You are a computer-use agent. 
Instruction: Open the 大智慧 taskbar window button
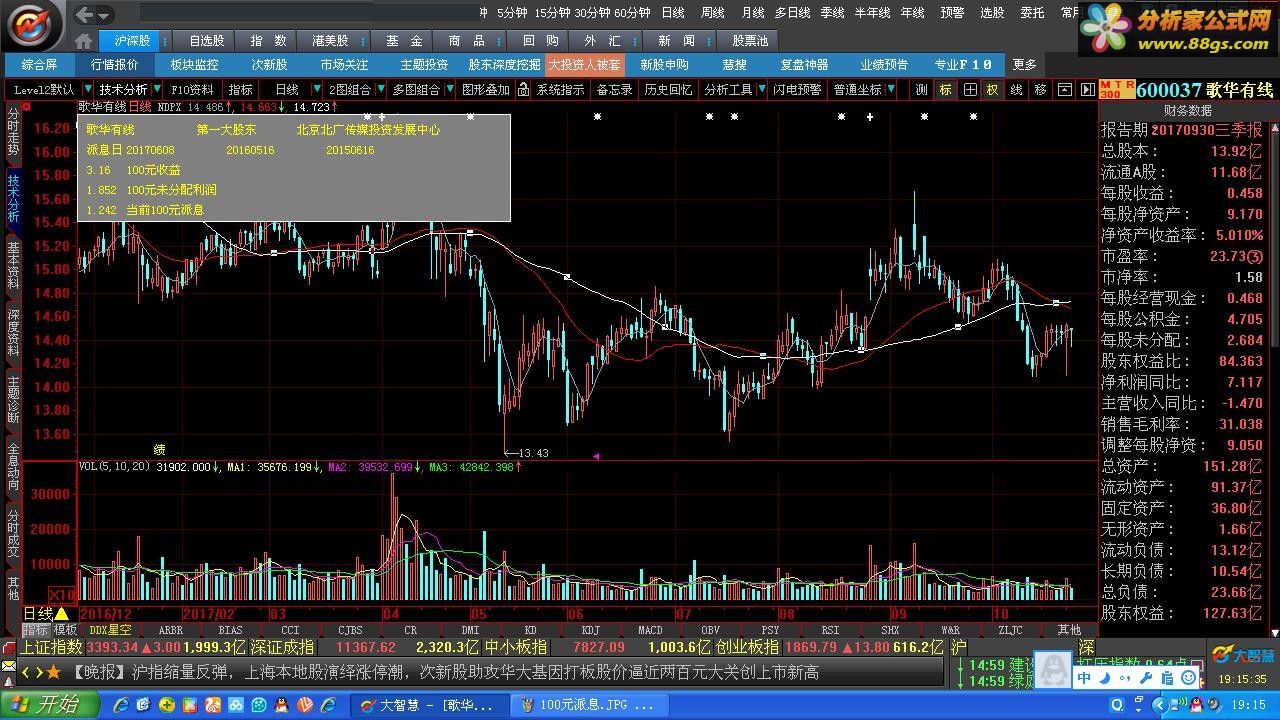coord(430,705)
